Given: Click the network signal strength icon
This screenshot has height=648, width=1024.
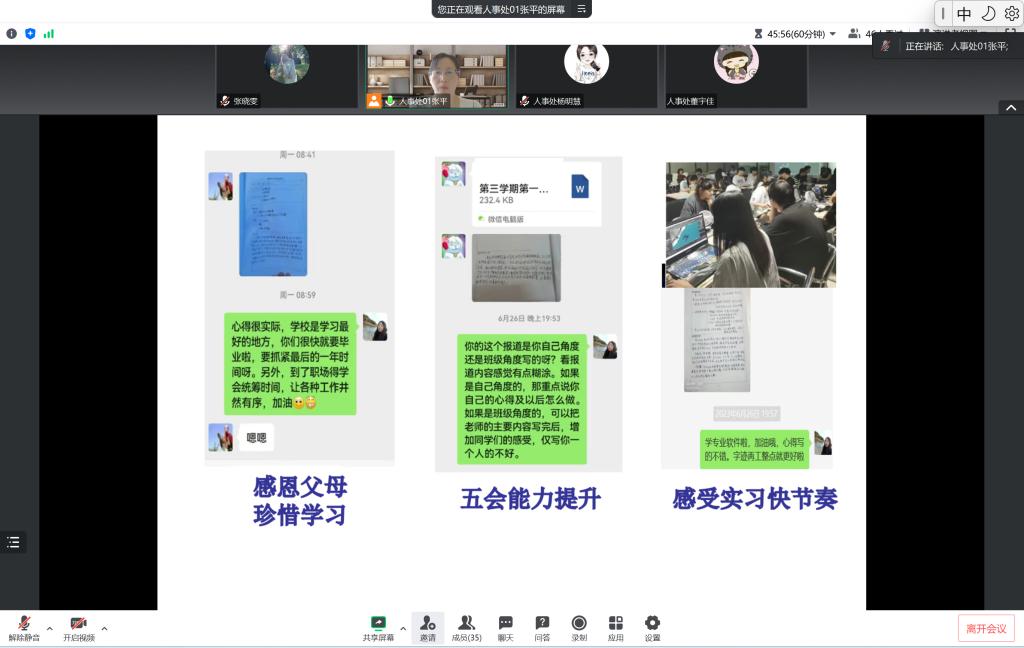Looking at the screenshot, I should [x=49, y=33].
